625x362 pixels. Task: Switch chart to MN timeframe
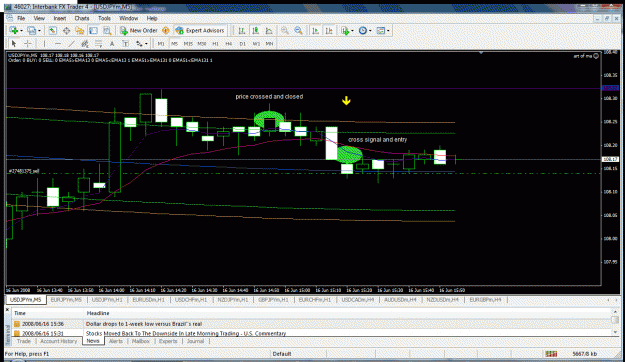(x=270, y=44)
